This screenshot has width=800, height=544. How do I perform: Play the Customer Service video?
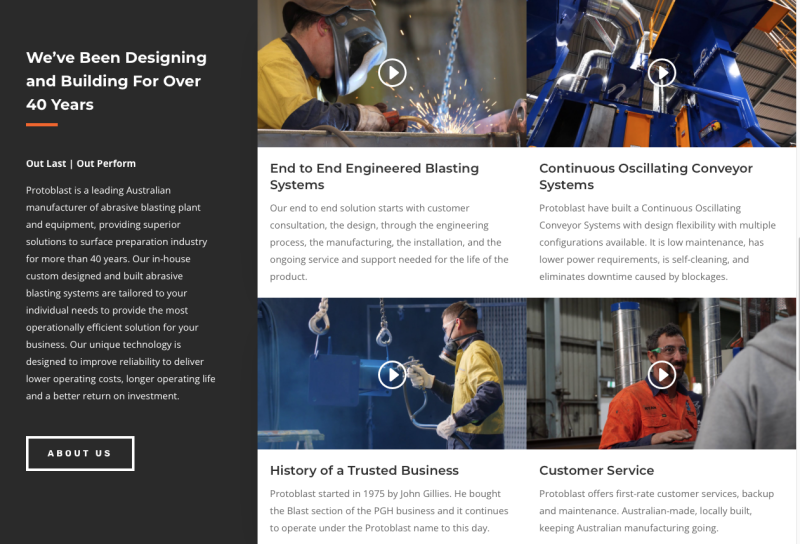(x=661, y=374)
